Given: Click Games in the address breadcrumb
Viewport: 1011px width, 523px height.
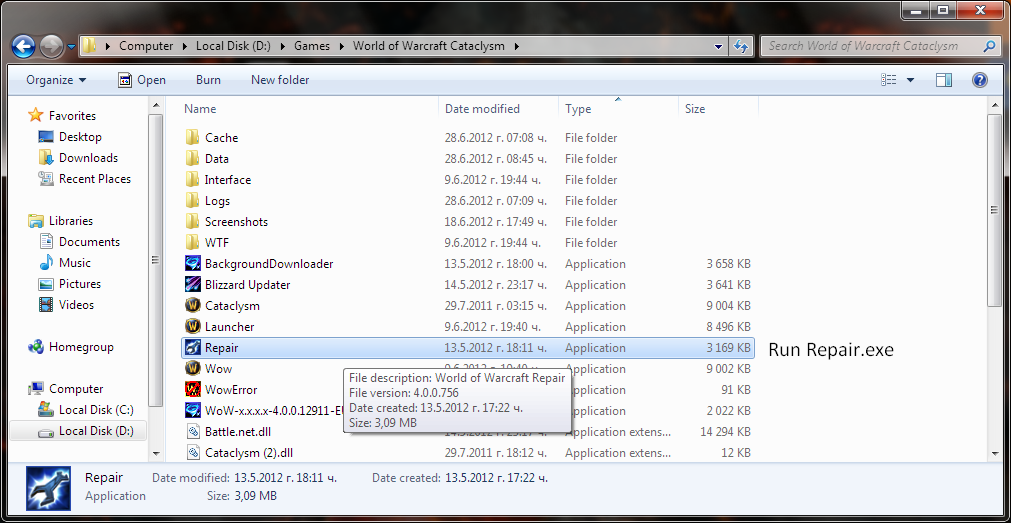Looking at the screenshot, I should click(x=311, y=46).
